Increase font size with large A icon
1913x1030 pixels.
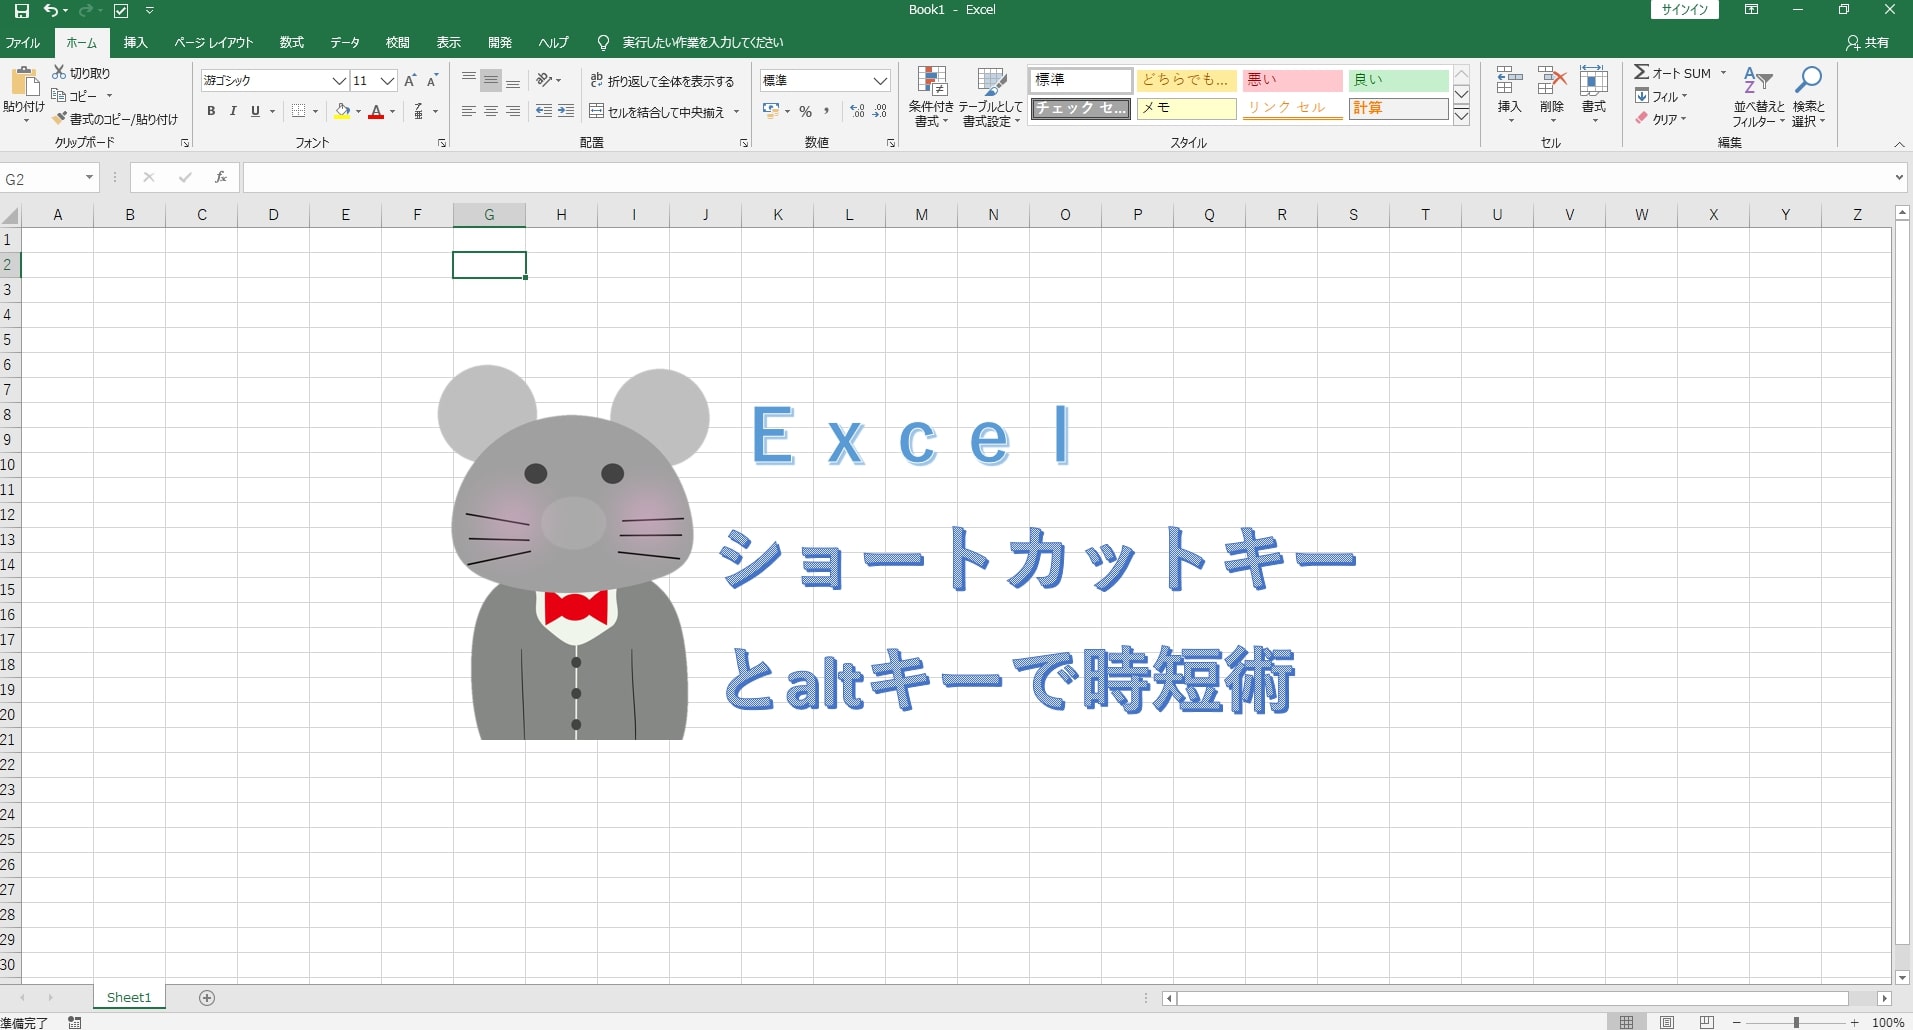point(410,81)
